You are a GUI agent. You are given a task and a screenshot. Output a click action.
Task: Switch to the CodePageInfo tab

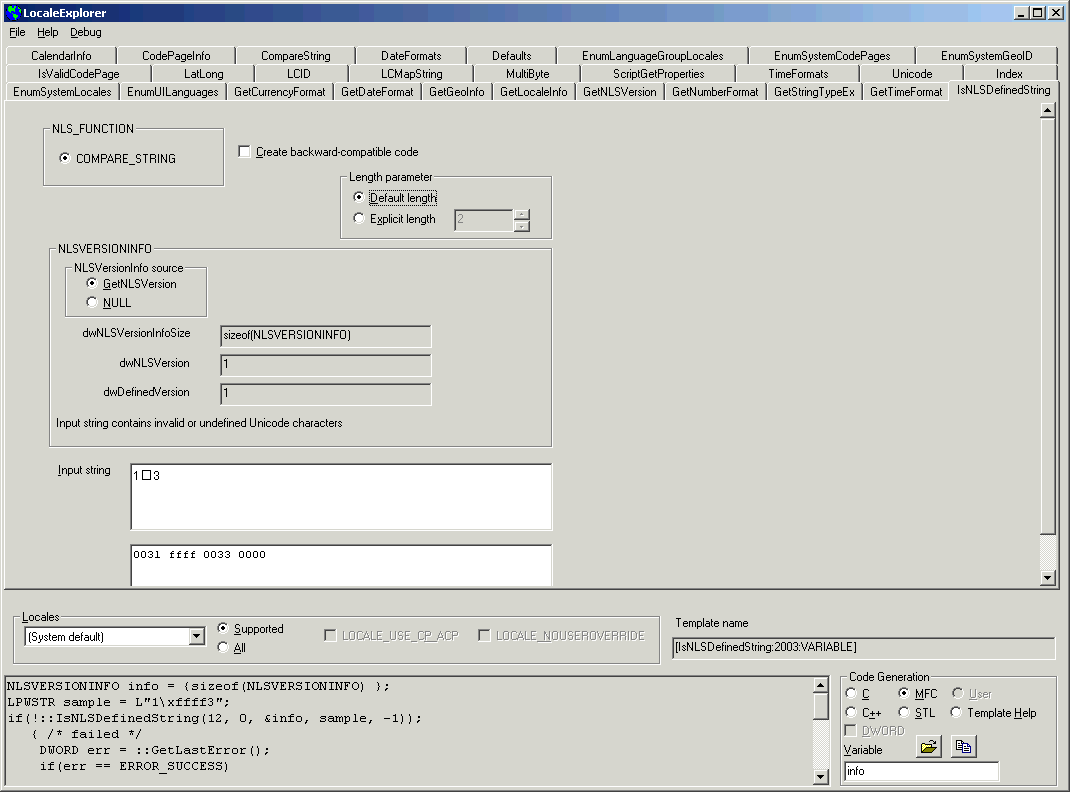point(176,56)
